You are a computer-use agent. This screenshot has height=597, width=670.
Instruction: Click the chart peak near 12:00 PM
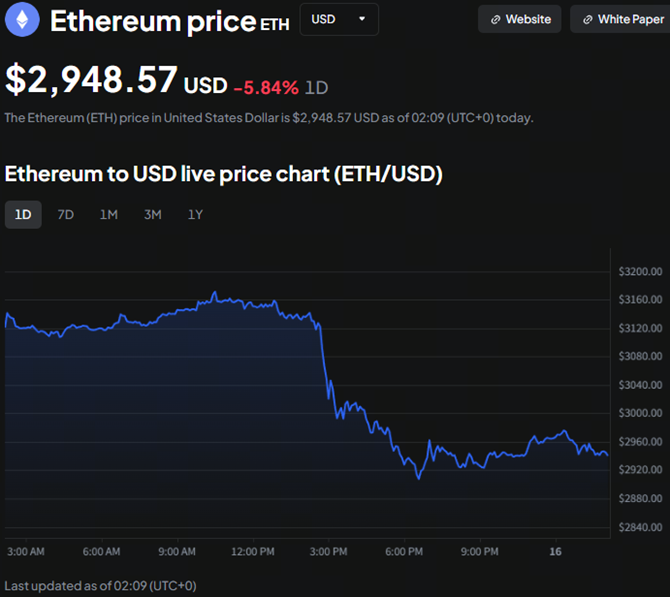tap(214, 293)
